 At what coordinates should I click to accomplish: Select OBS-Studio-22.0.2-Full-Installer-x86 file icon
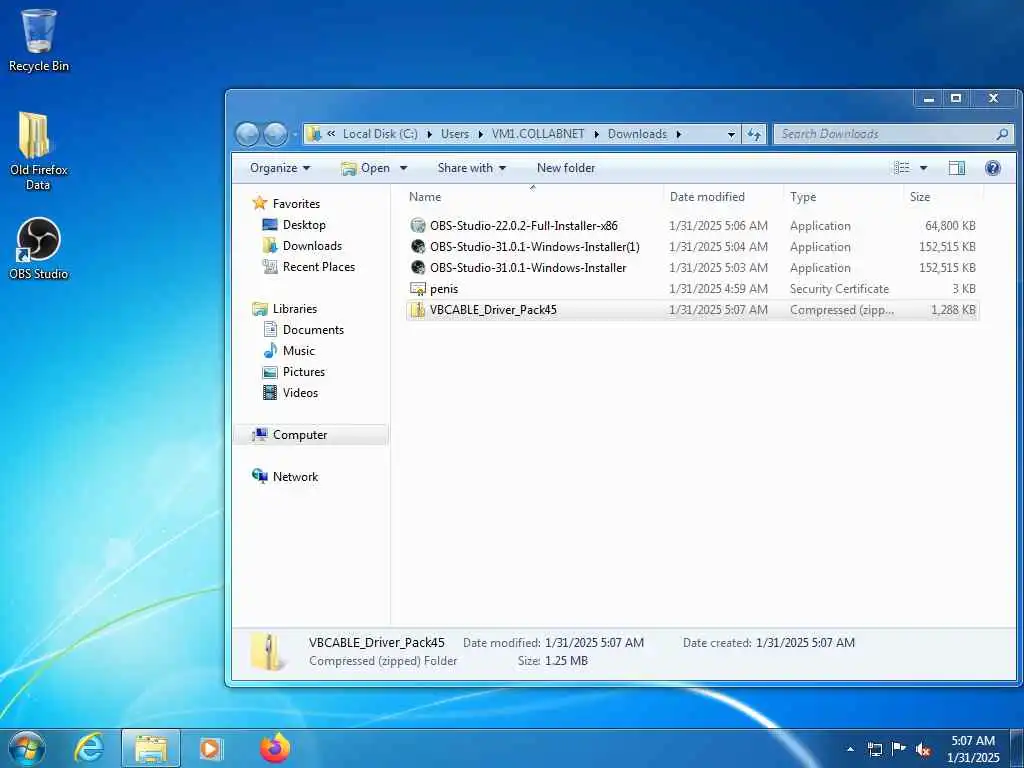click(418, 225)
